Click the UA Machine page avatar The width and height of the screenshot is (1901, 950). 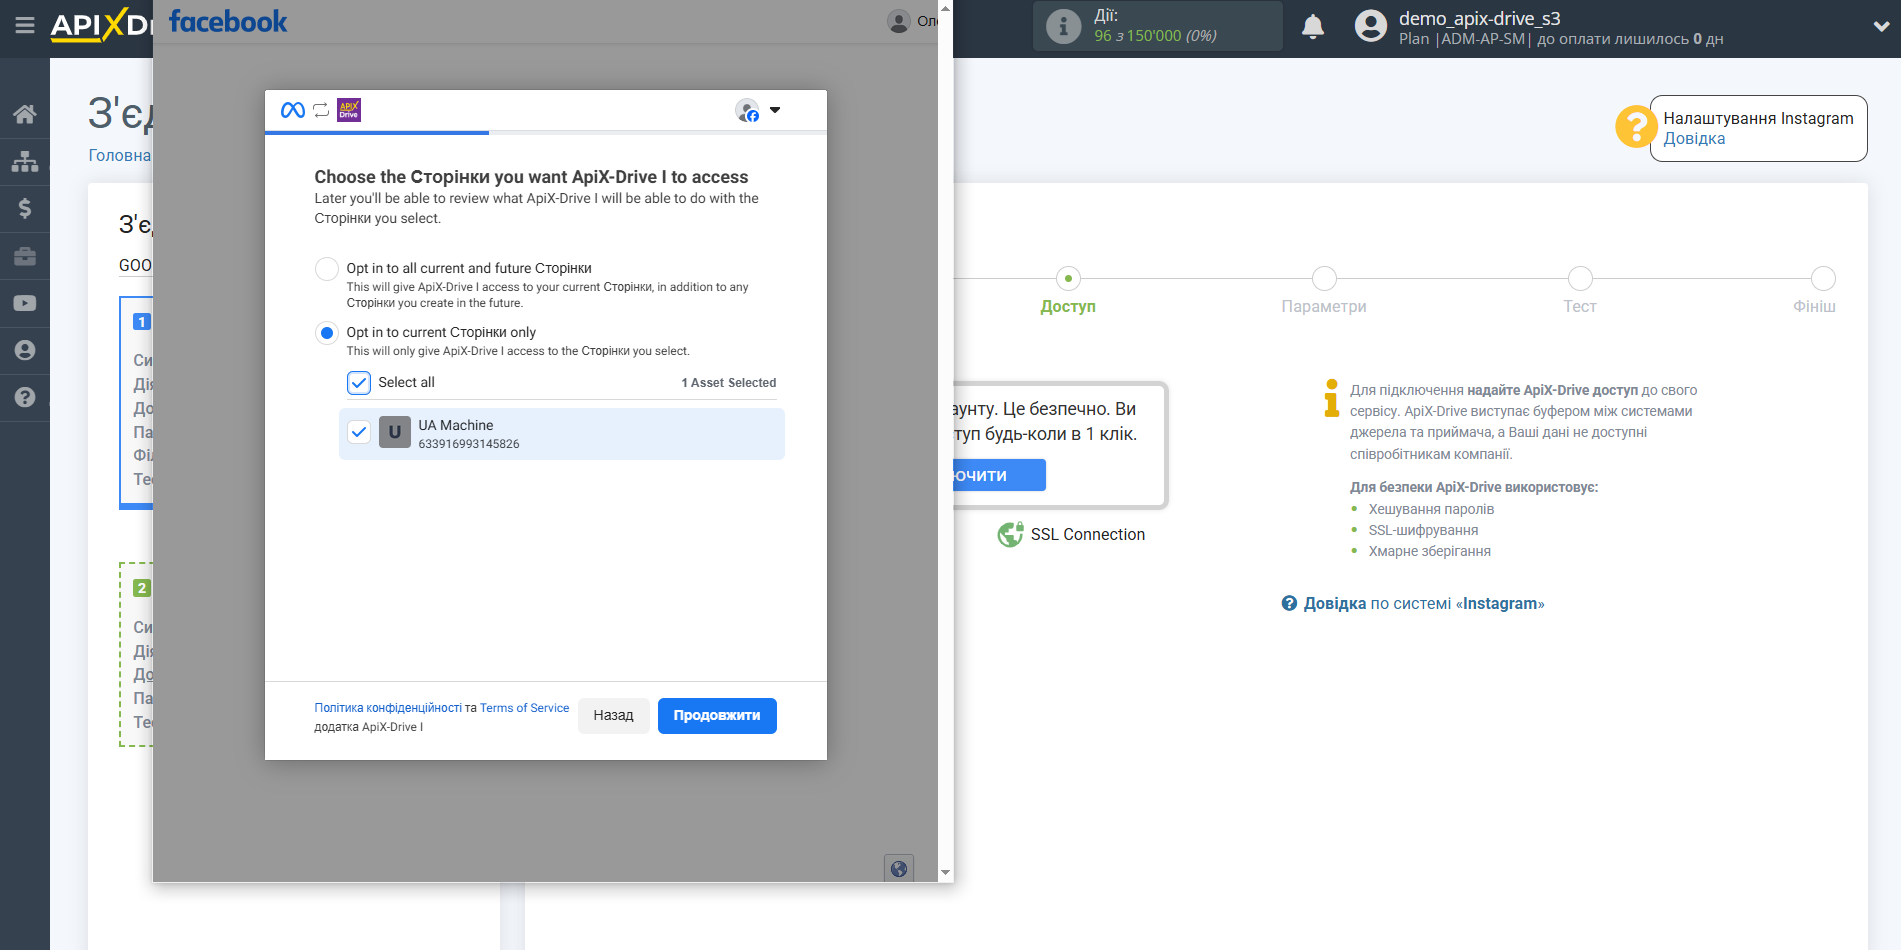pyautogui.click(x=395, y=432)
